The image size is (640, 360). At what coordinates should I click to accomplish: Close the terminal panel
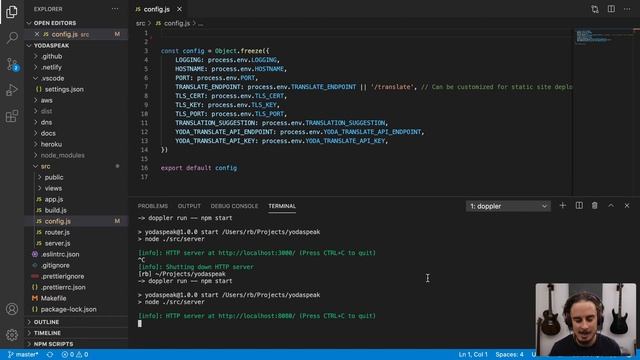(627, 206)
